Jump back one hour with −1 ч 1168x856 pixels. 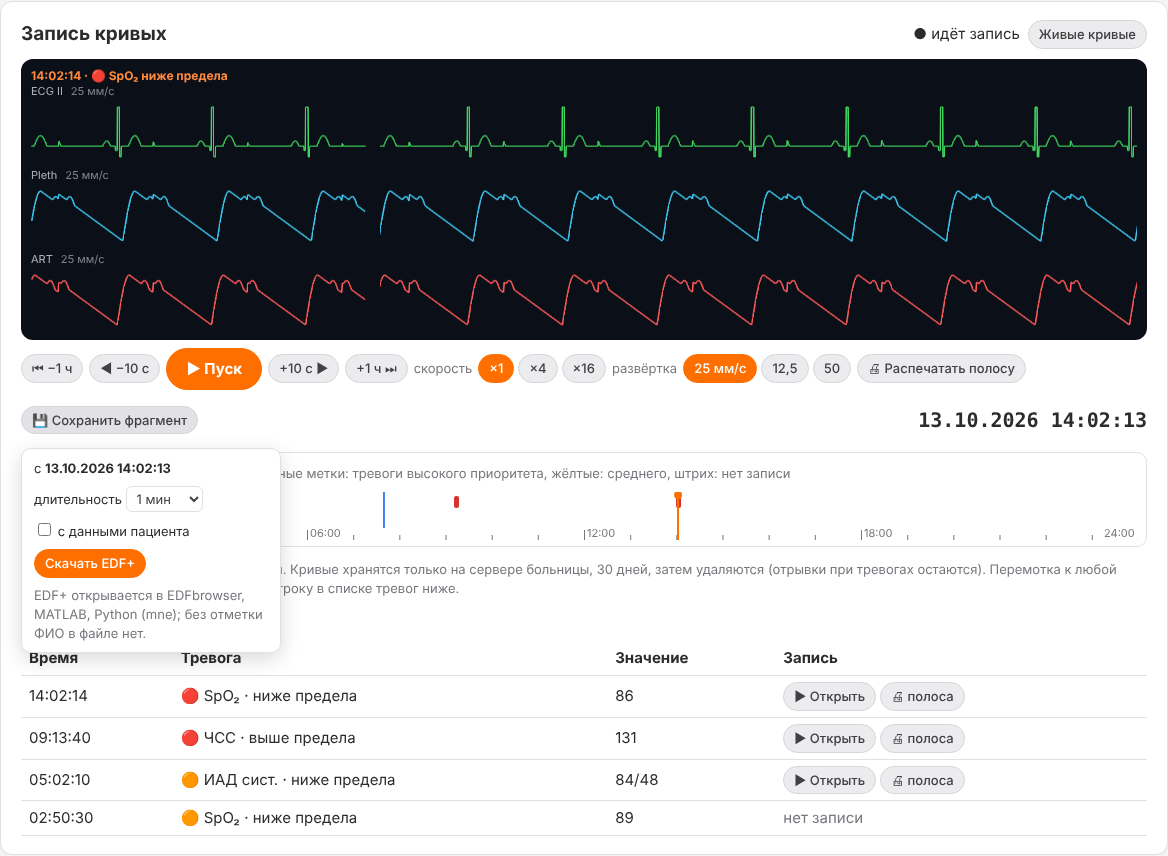pos(51,369)
